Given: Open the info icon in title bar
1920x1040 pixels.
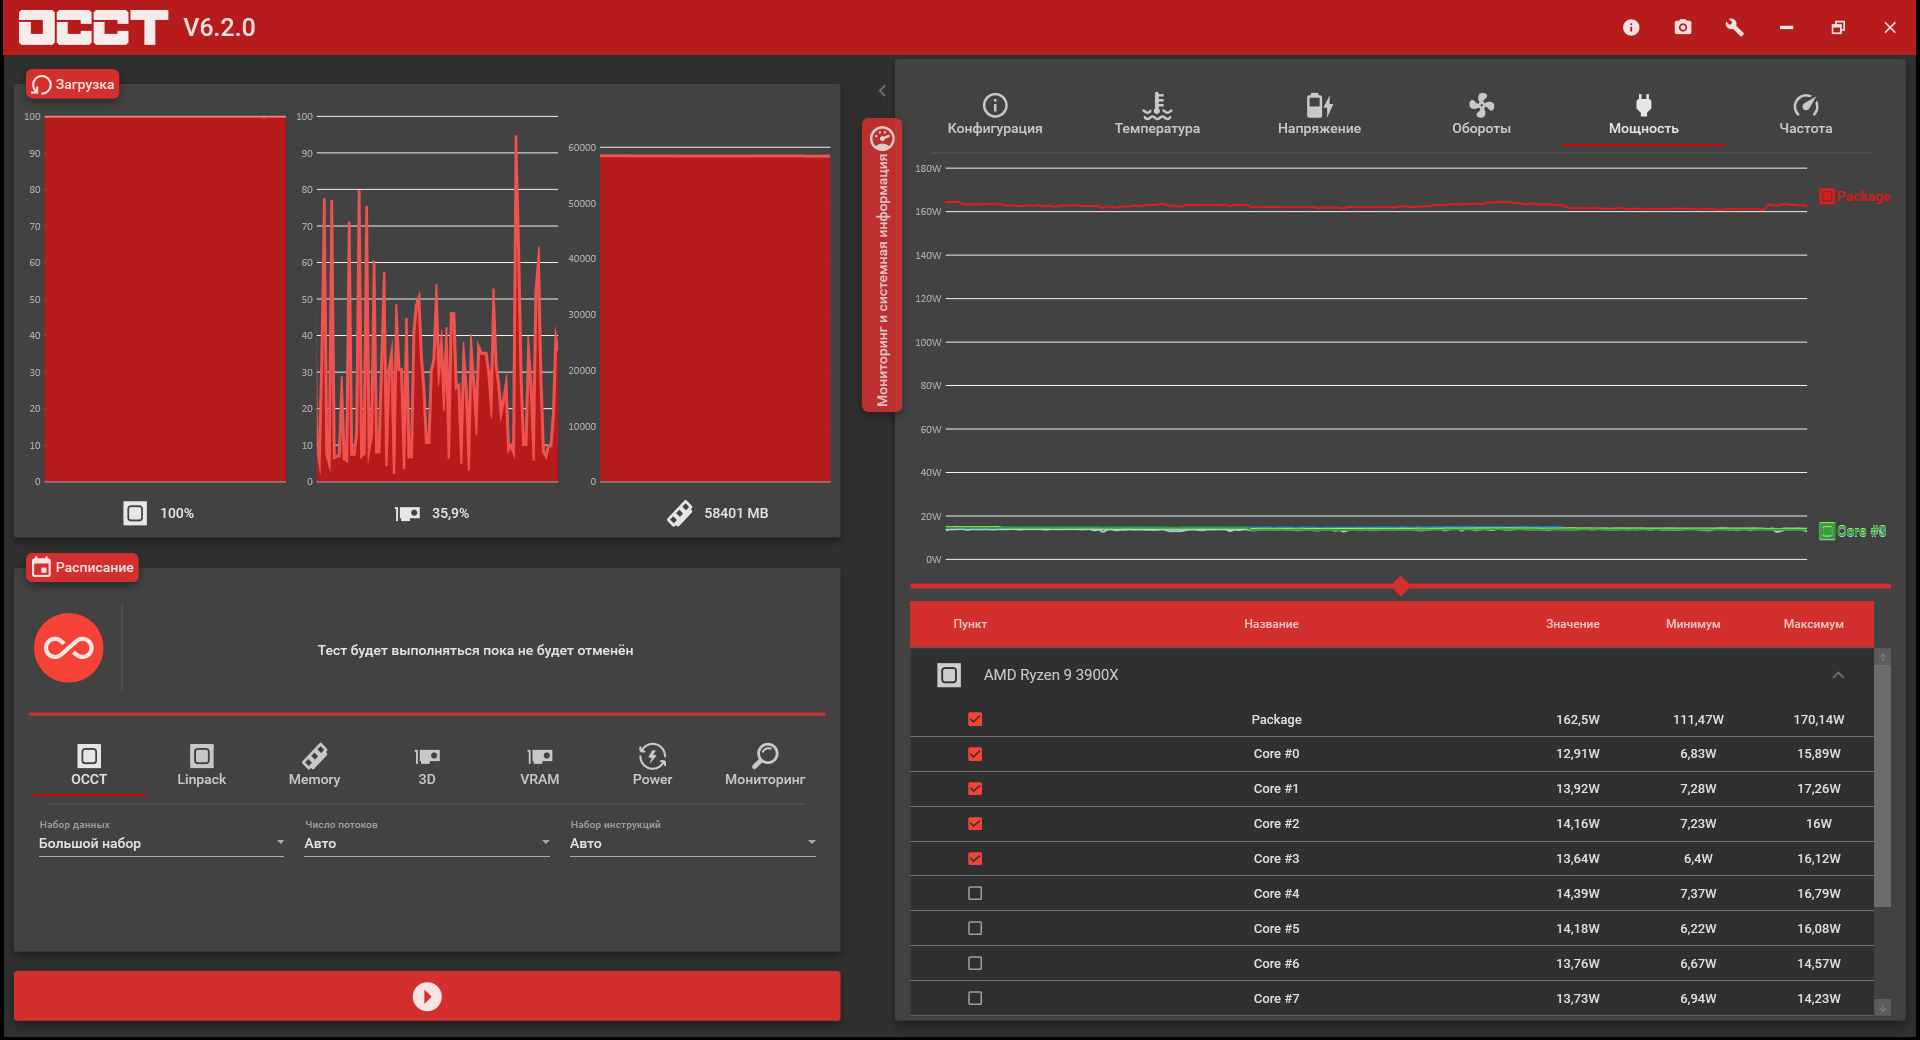Looking at the screenshot, I should (1631, 28).
